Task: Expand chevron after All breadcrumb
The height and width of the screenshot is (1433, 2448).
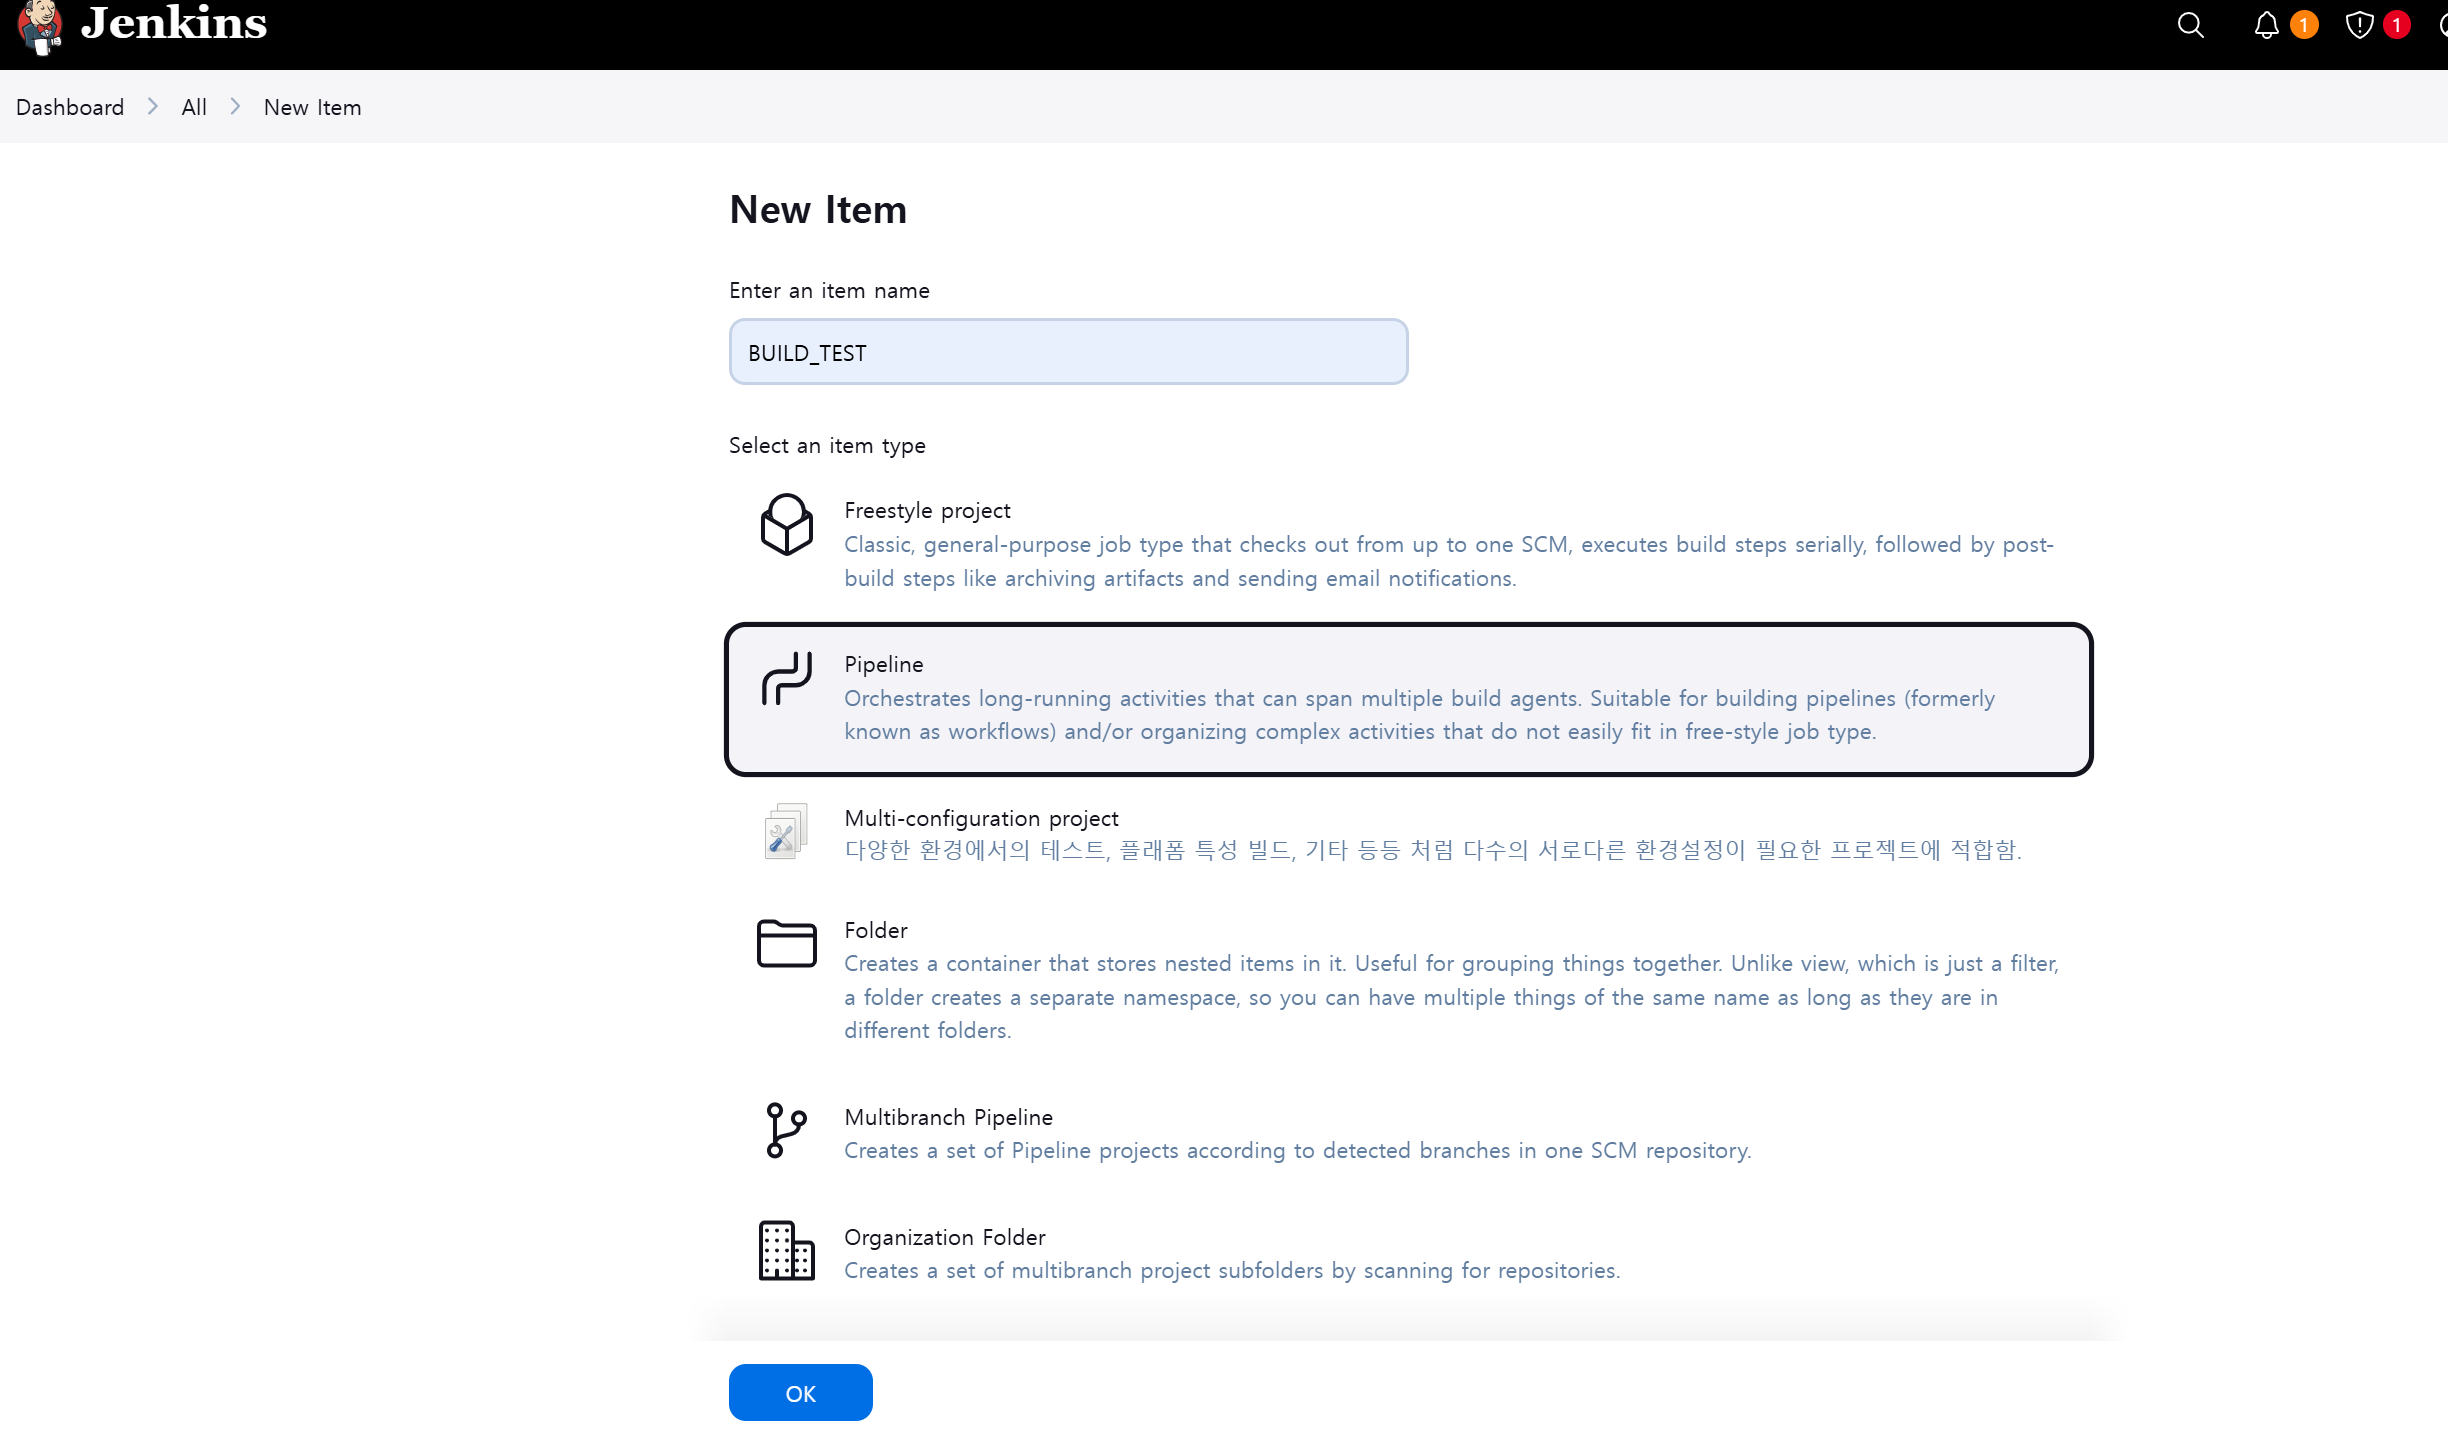Action: (236, 107)
